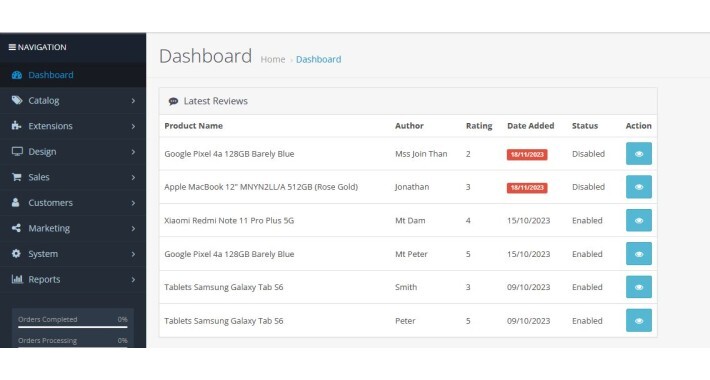Click the Sales shopping cart icon
Viewport: 710px width, 380px height.
17,177
